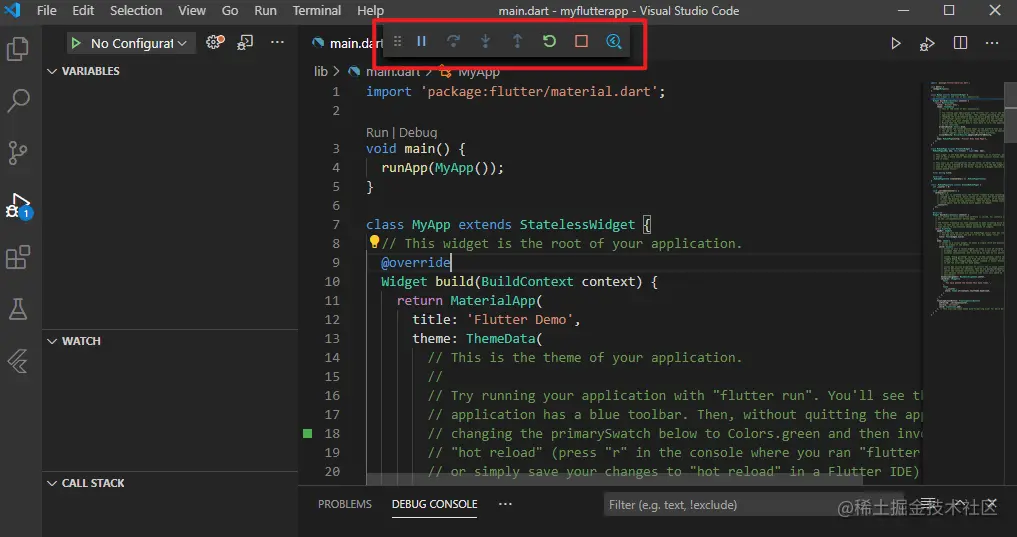Viewport: 1017px width, 537px height.
Task: Click the debug-run icon in the editor title
Action: 927,43
